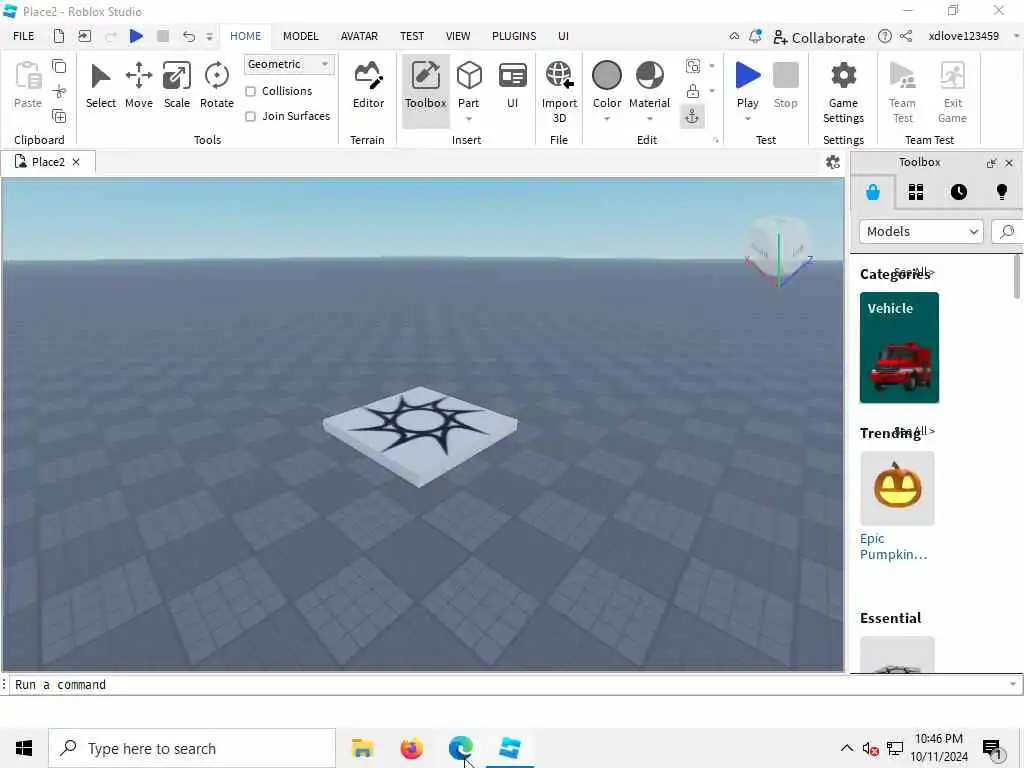Image resolution: width=1024 pixels, height=768 pixels.
Task: Open the Vehicle category card
Action: click(899, 347)
